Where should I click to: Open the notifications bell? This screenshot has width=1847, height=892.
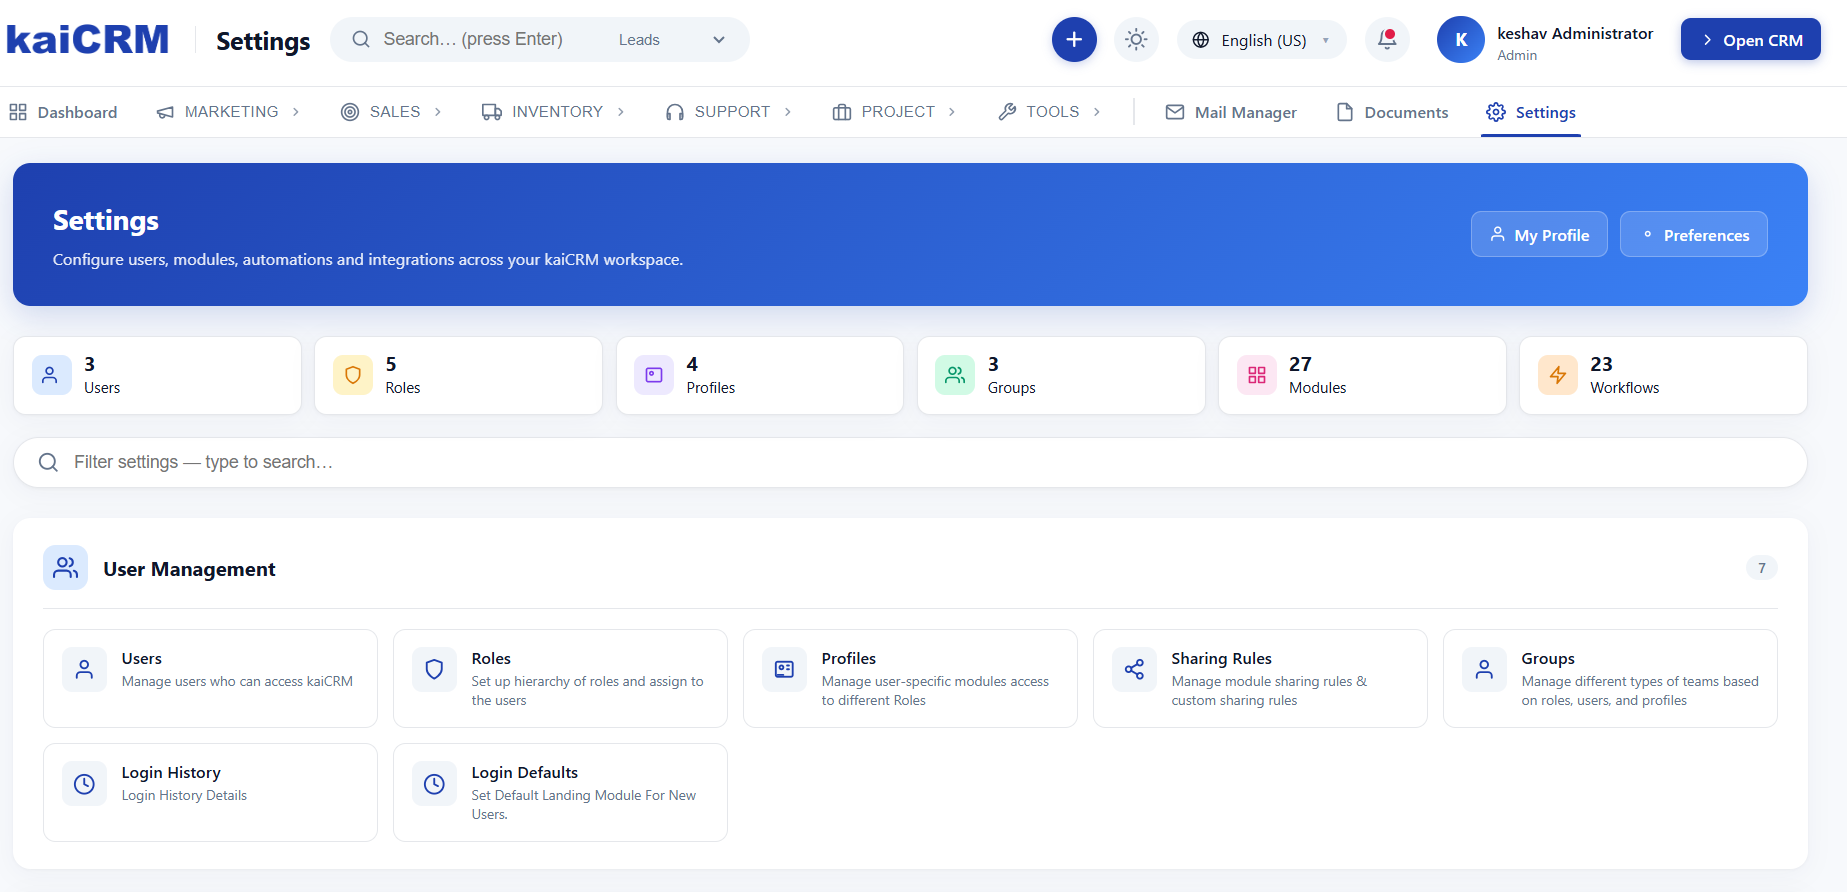1387,40
